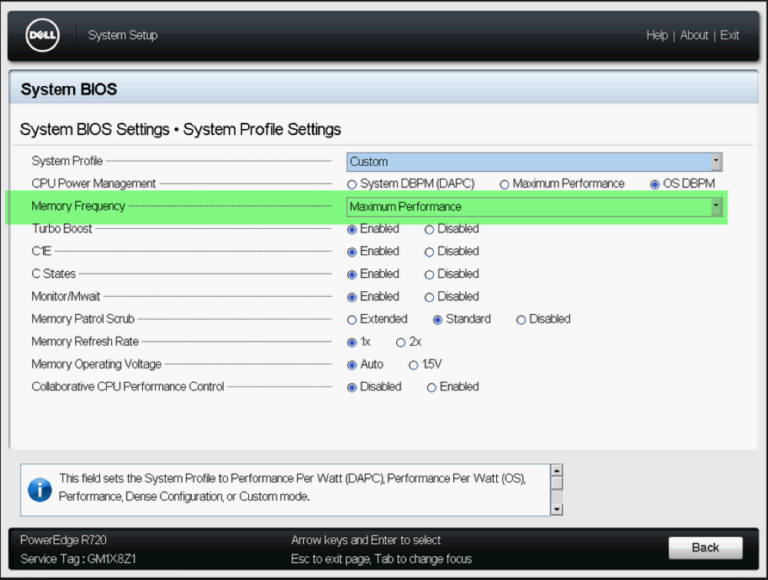
Task: Select System DBPM (DAPC) power management
Action: [x=352, y=184]
